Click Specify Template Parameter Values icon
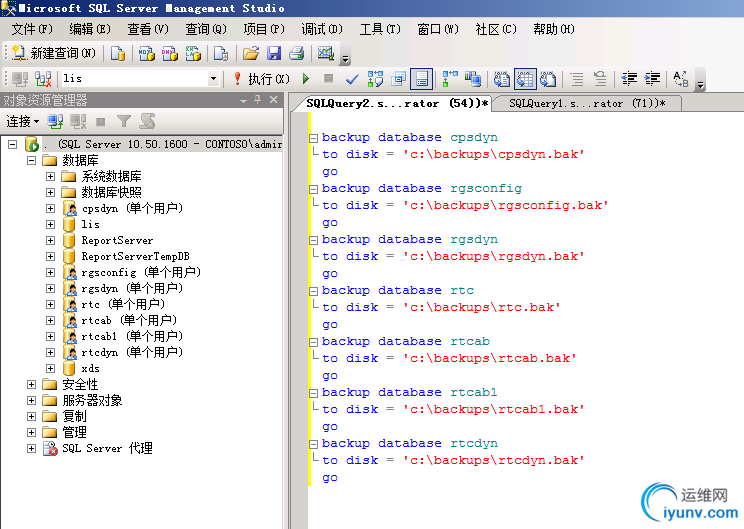 (x=680, y=79)
